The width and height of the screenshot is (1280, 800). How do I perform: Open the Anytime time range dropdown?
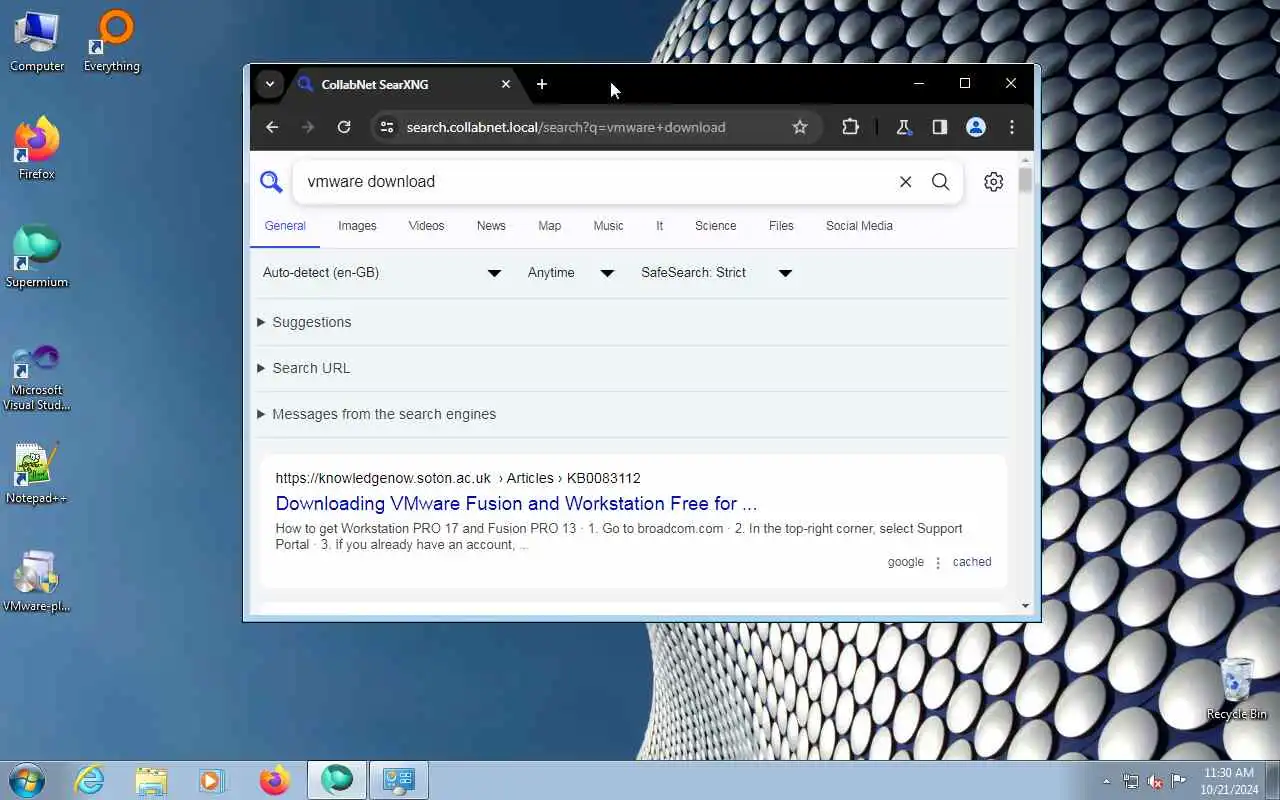[570, 272]
